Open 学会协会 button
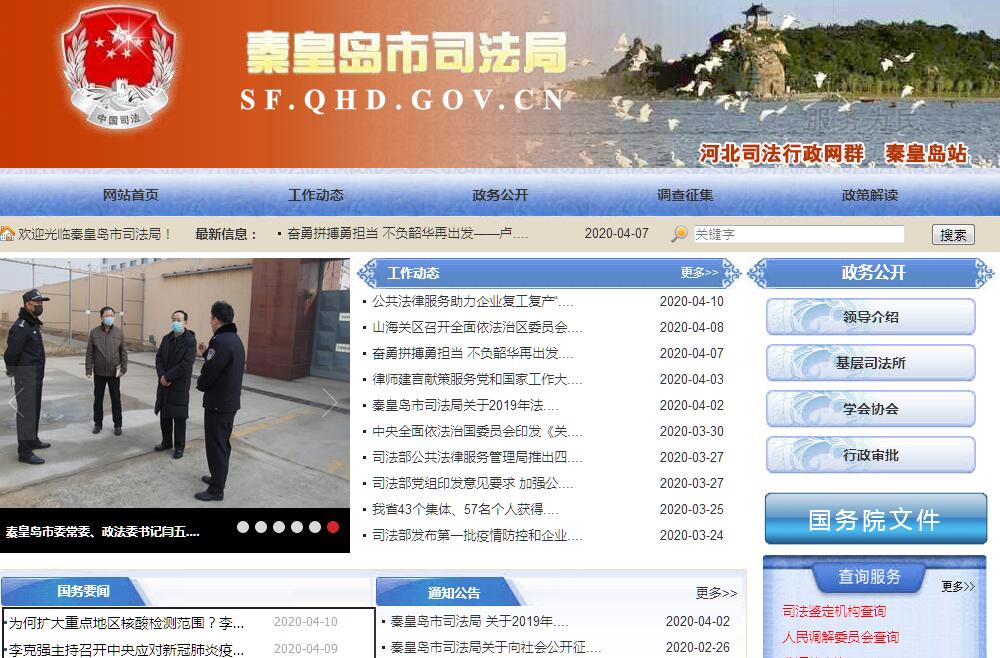1000x658 pixels. (871, 409)
